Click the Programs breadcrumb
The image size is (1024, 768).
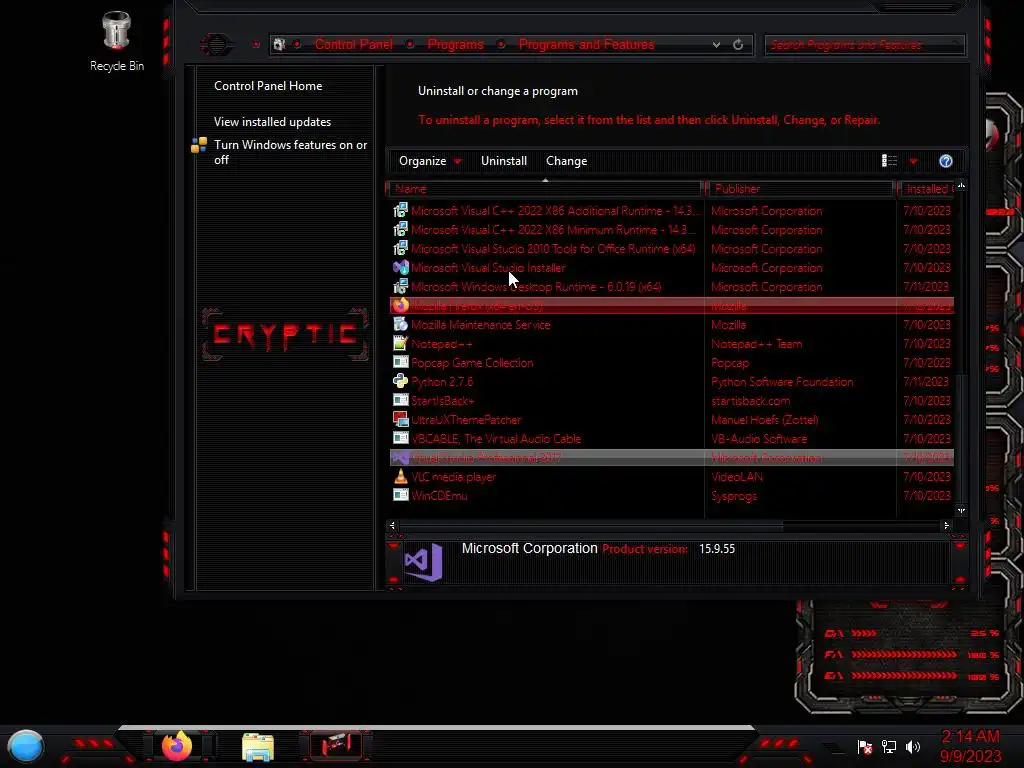(455, 44)
